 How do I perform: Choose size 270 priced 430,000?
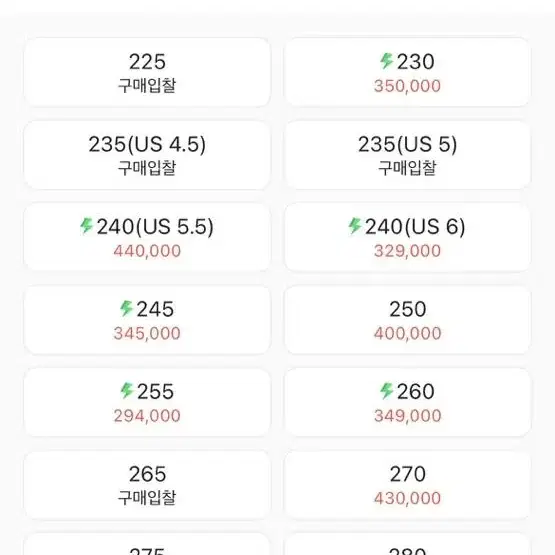(407, 485)
